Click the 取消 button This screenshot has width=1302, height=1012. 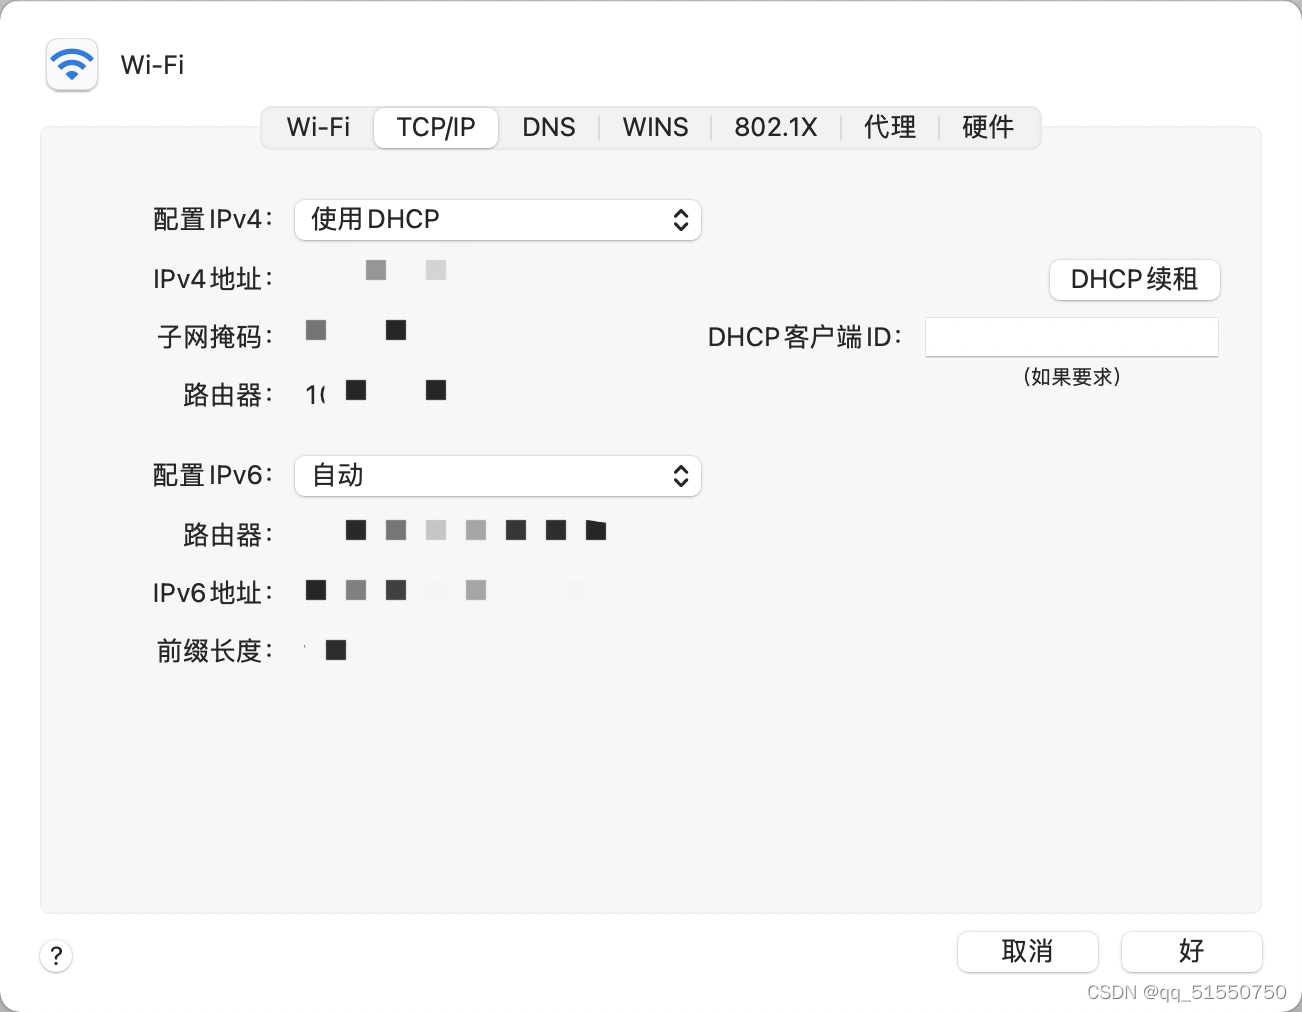click(1027, 952)
